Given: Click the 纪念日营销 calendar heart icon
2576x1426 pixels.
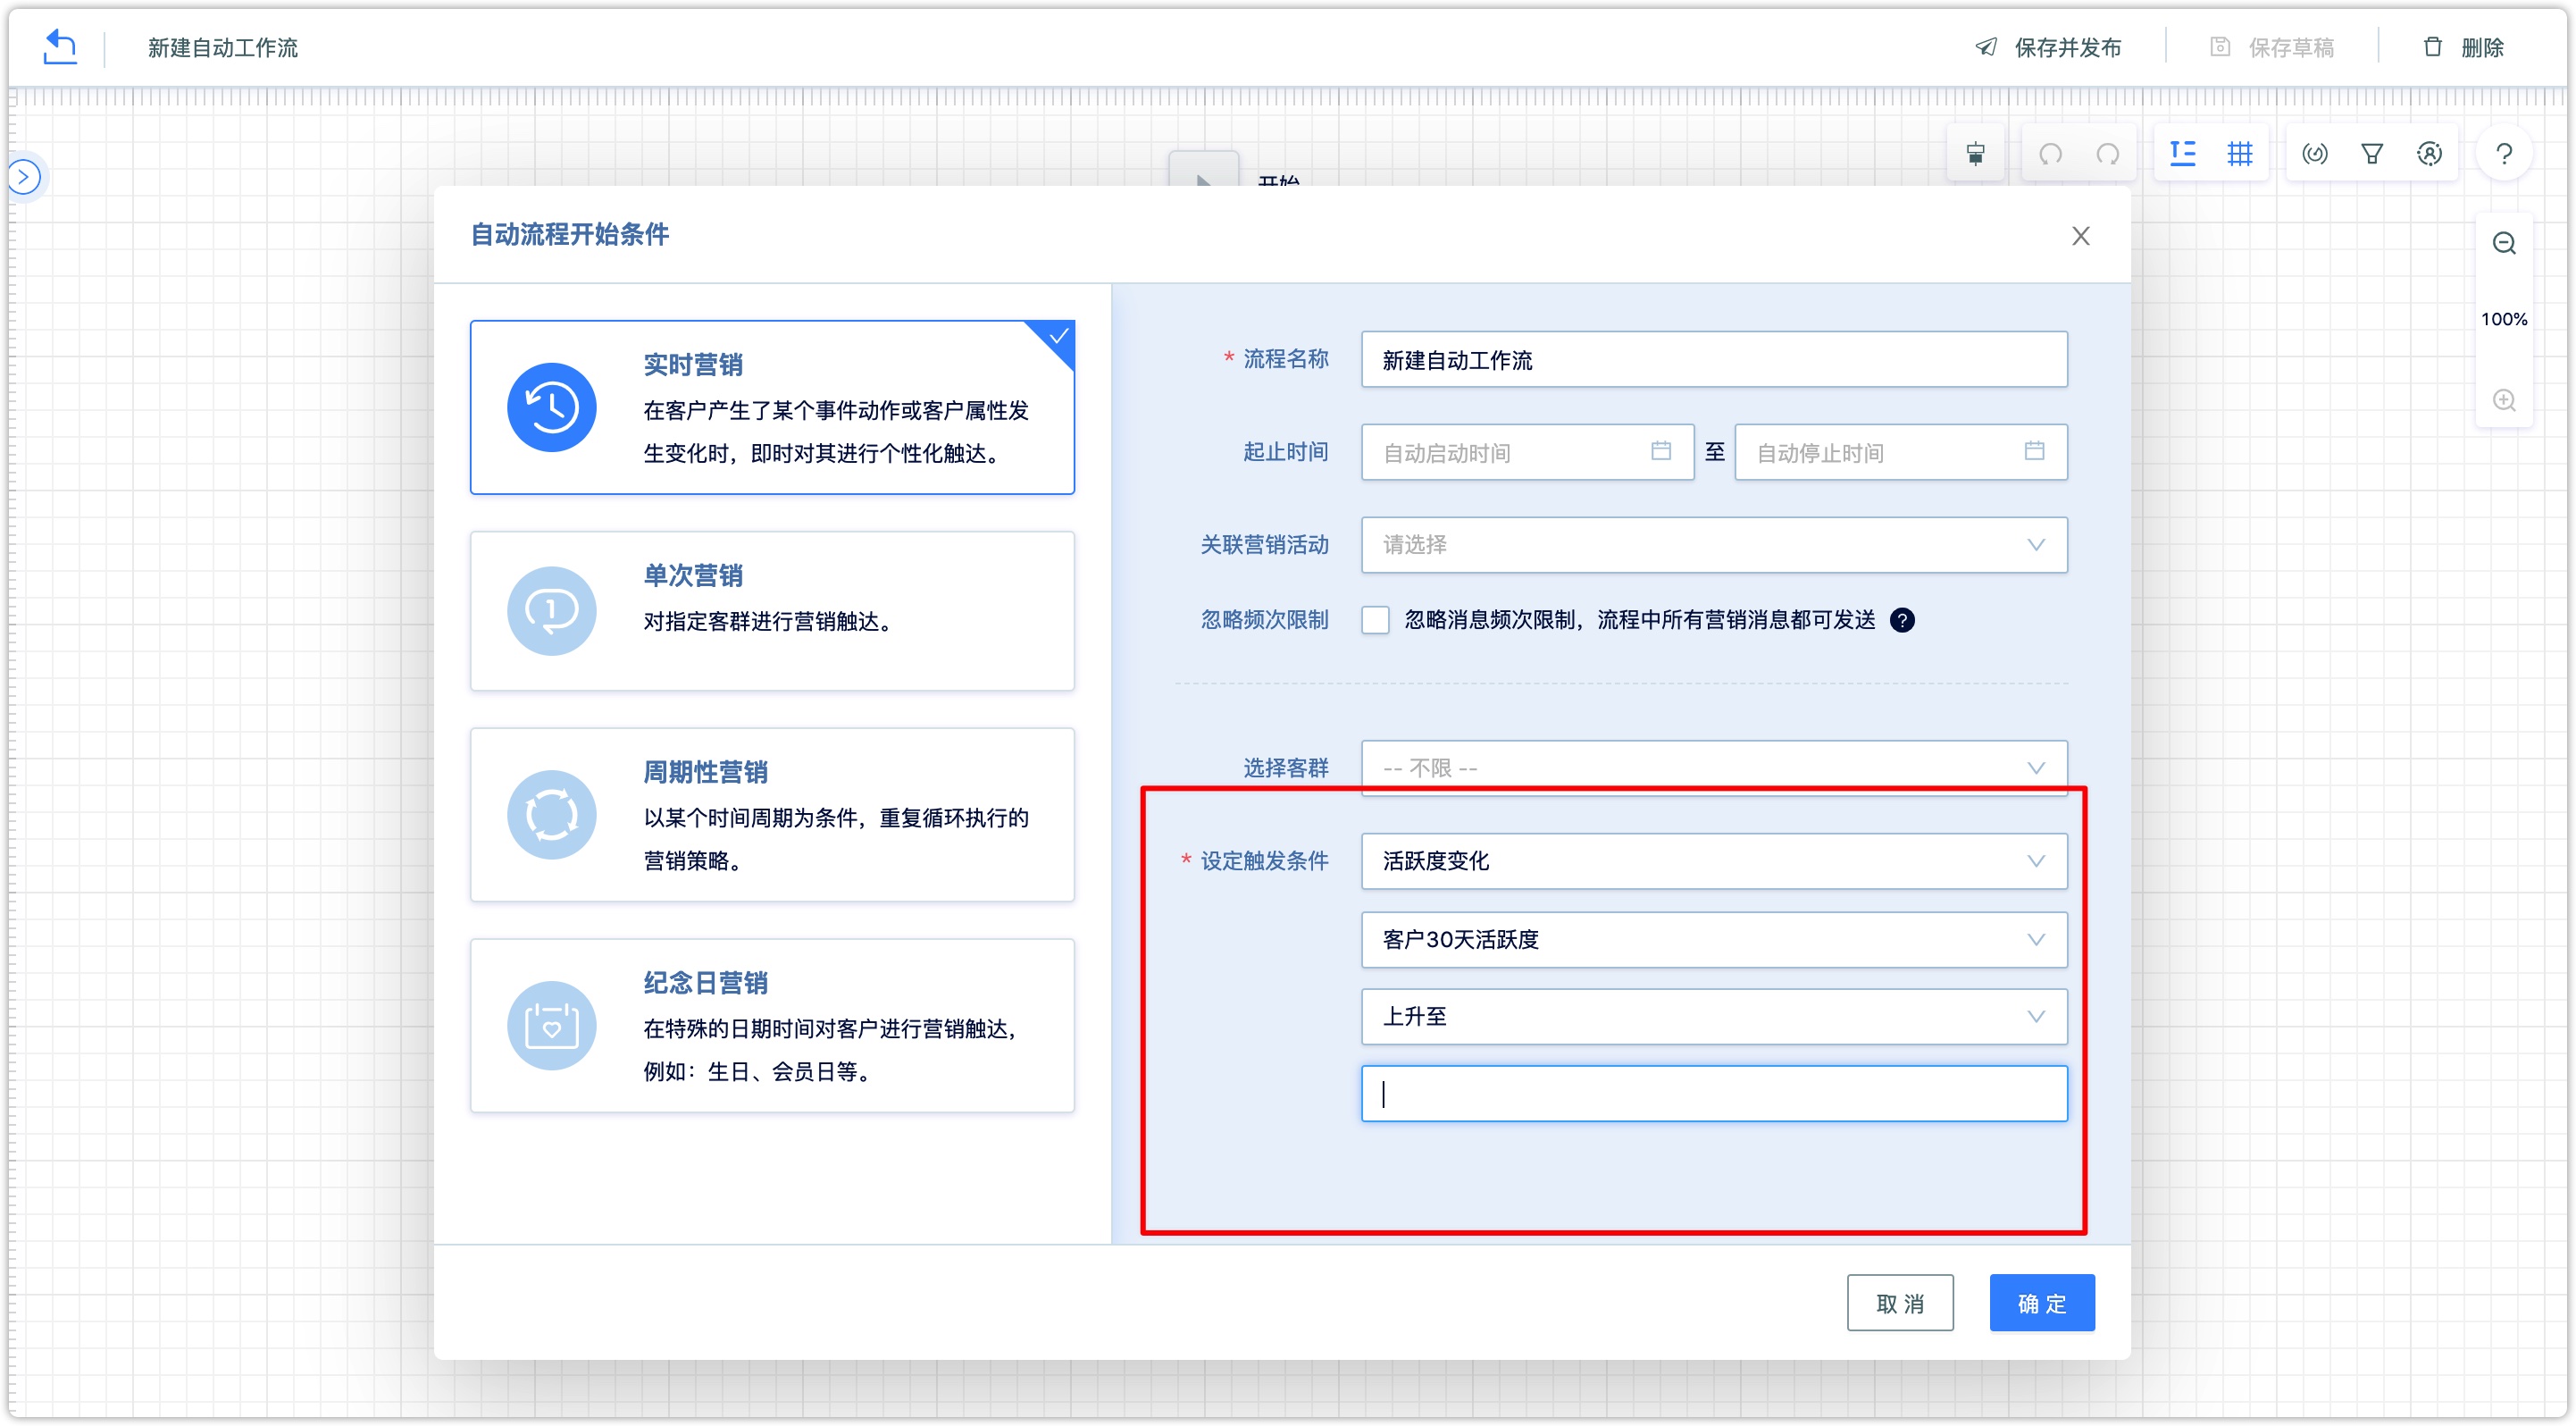Looking at the screenshot, I should pos(551,1025).
